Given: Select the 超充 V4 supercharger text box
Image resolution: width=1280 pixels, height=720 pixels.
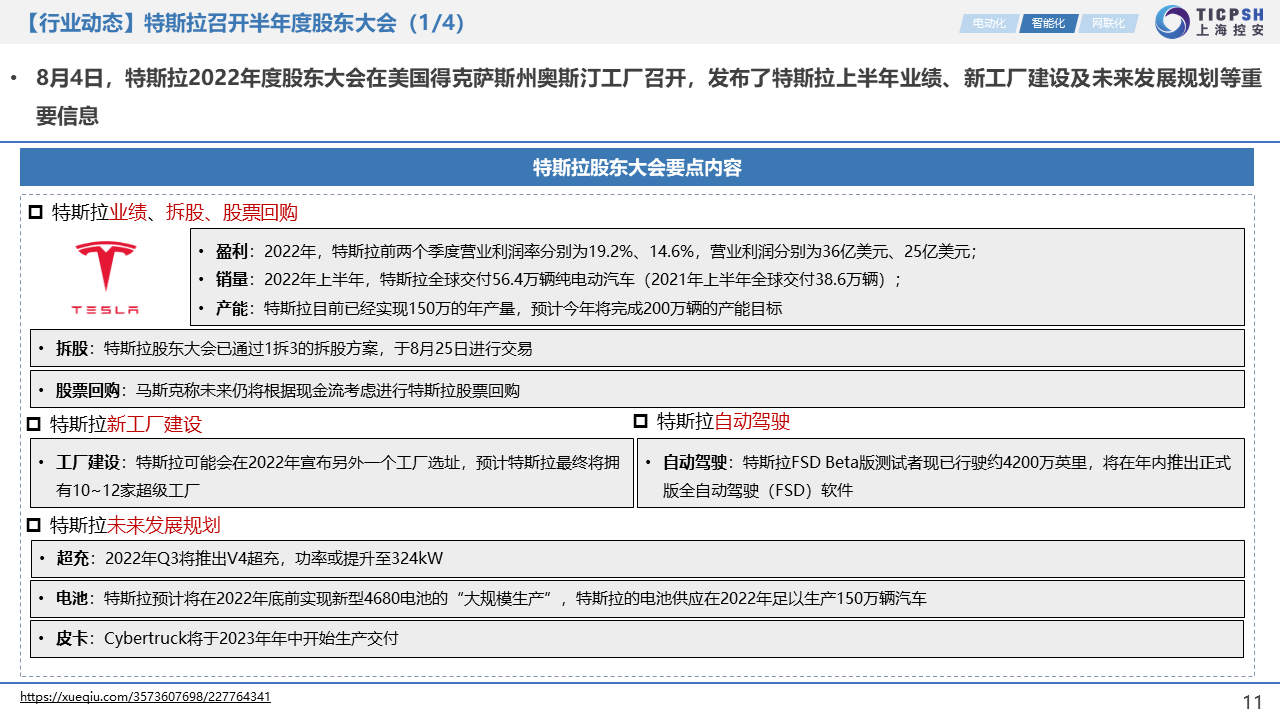Looking at the screenshot, I should (x=637, y=558).
